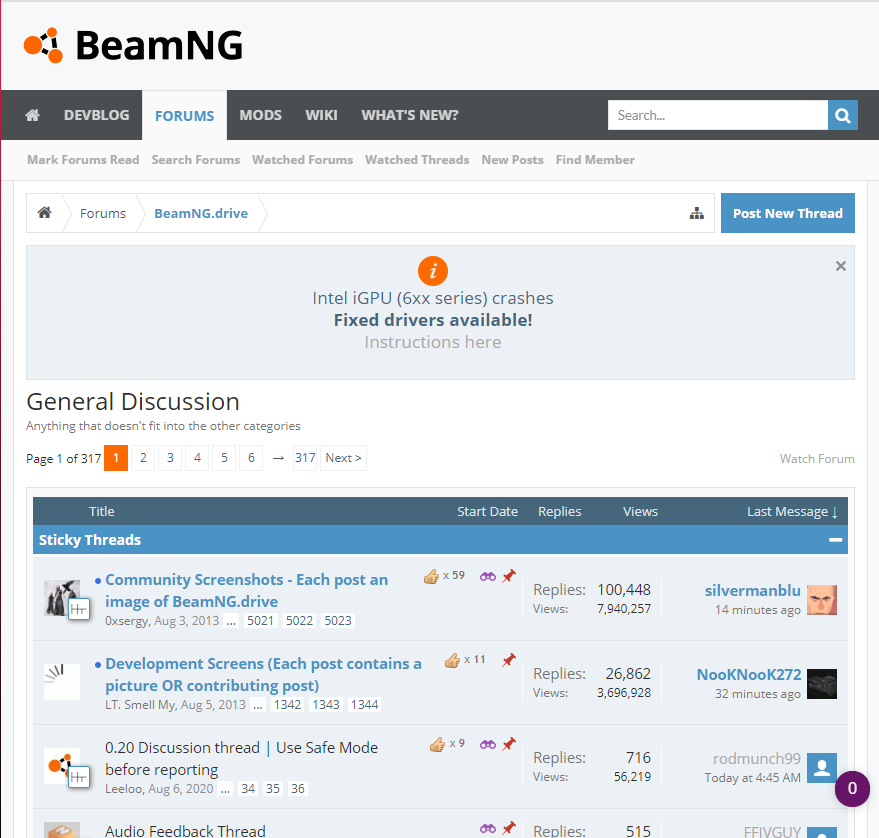Open the DEVBLOG tab
The width and height of the screenshot is (879, 838).
(96, 115)
